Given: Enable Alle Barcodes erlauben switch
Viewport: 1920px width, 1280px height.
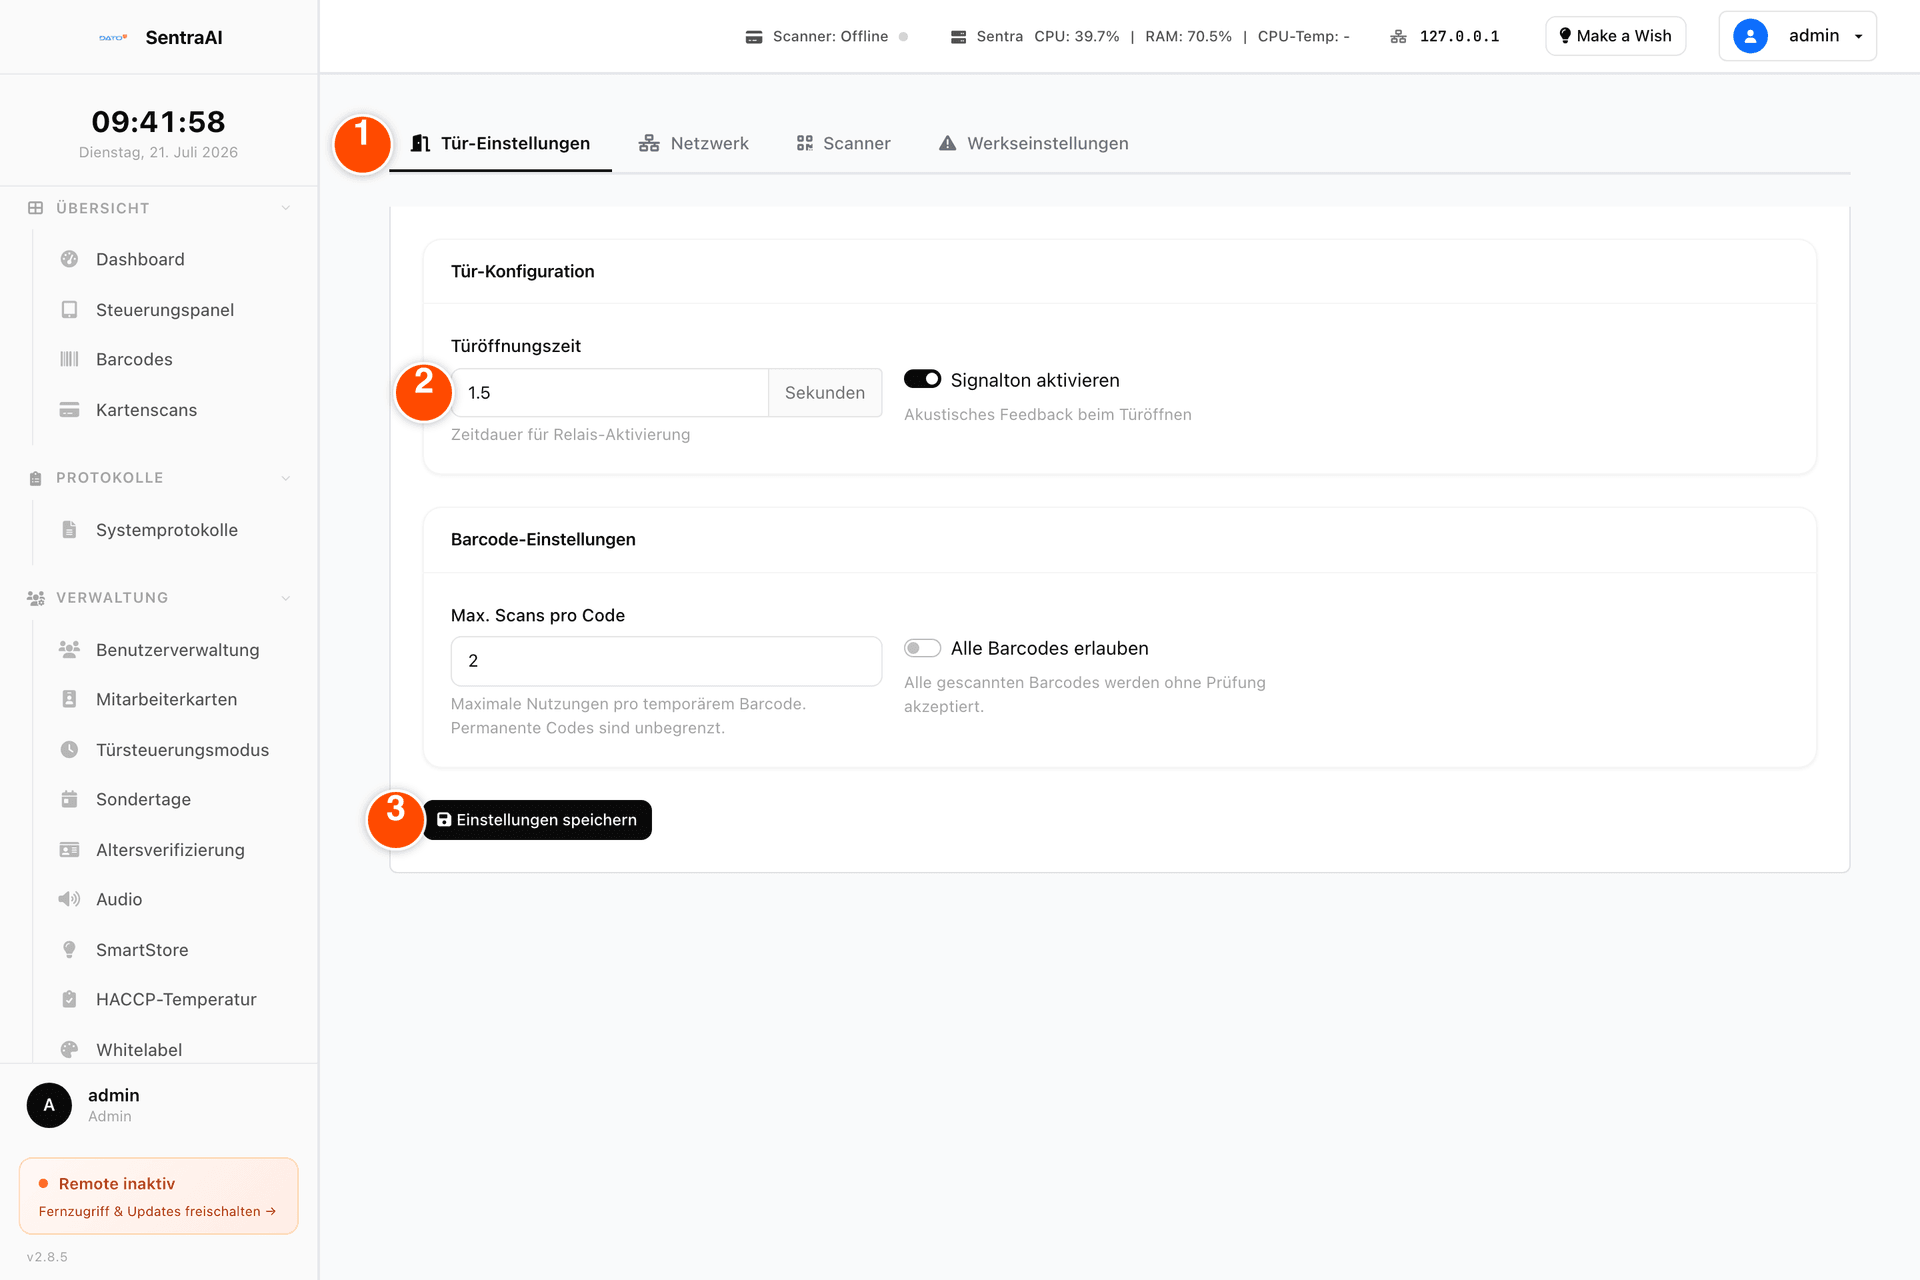Looking at the screenshot, I should click(922, 648).
